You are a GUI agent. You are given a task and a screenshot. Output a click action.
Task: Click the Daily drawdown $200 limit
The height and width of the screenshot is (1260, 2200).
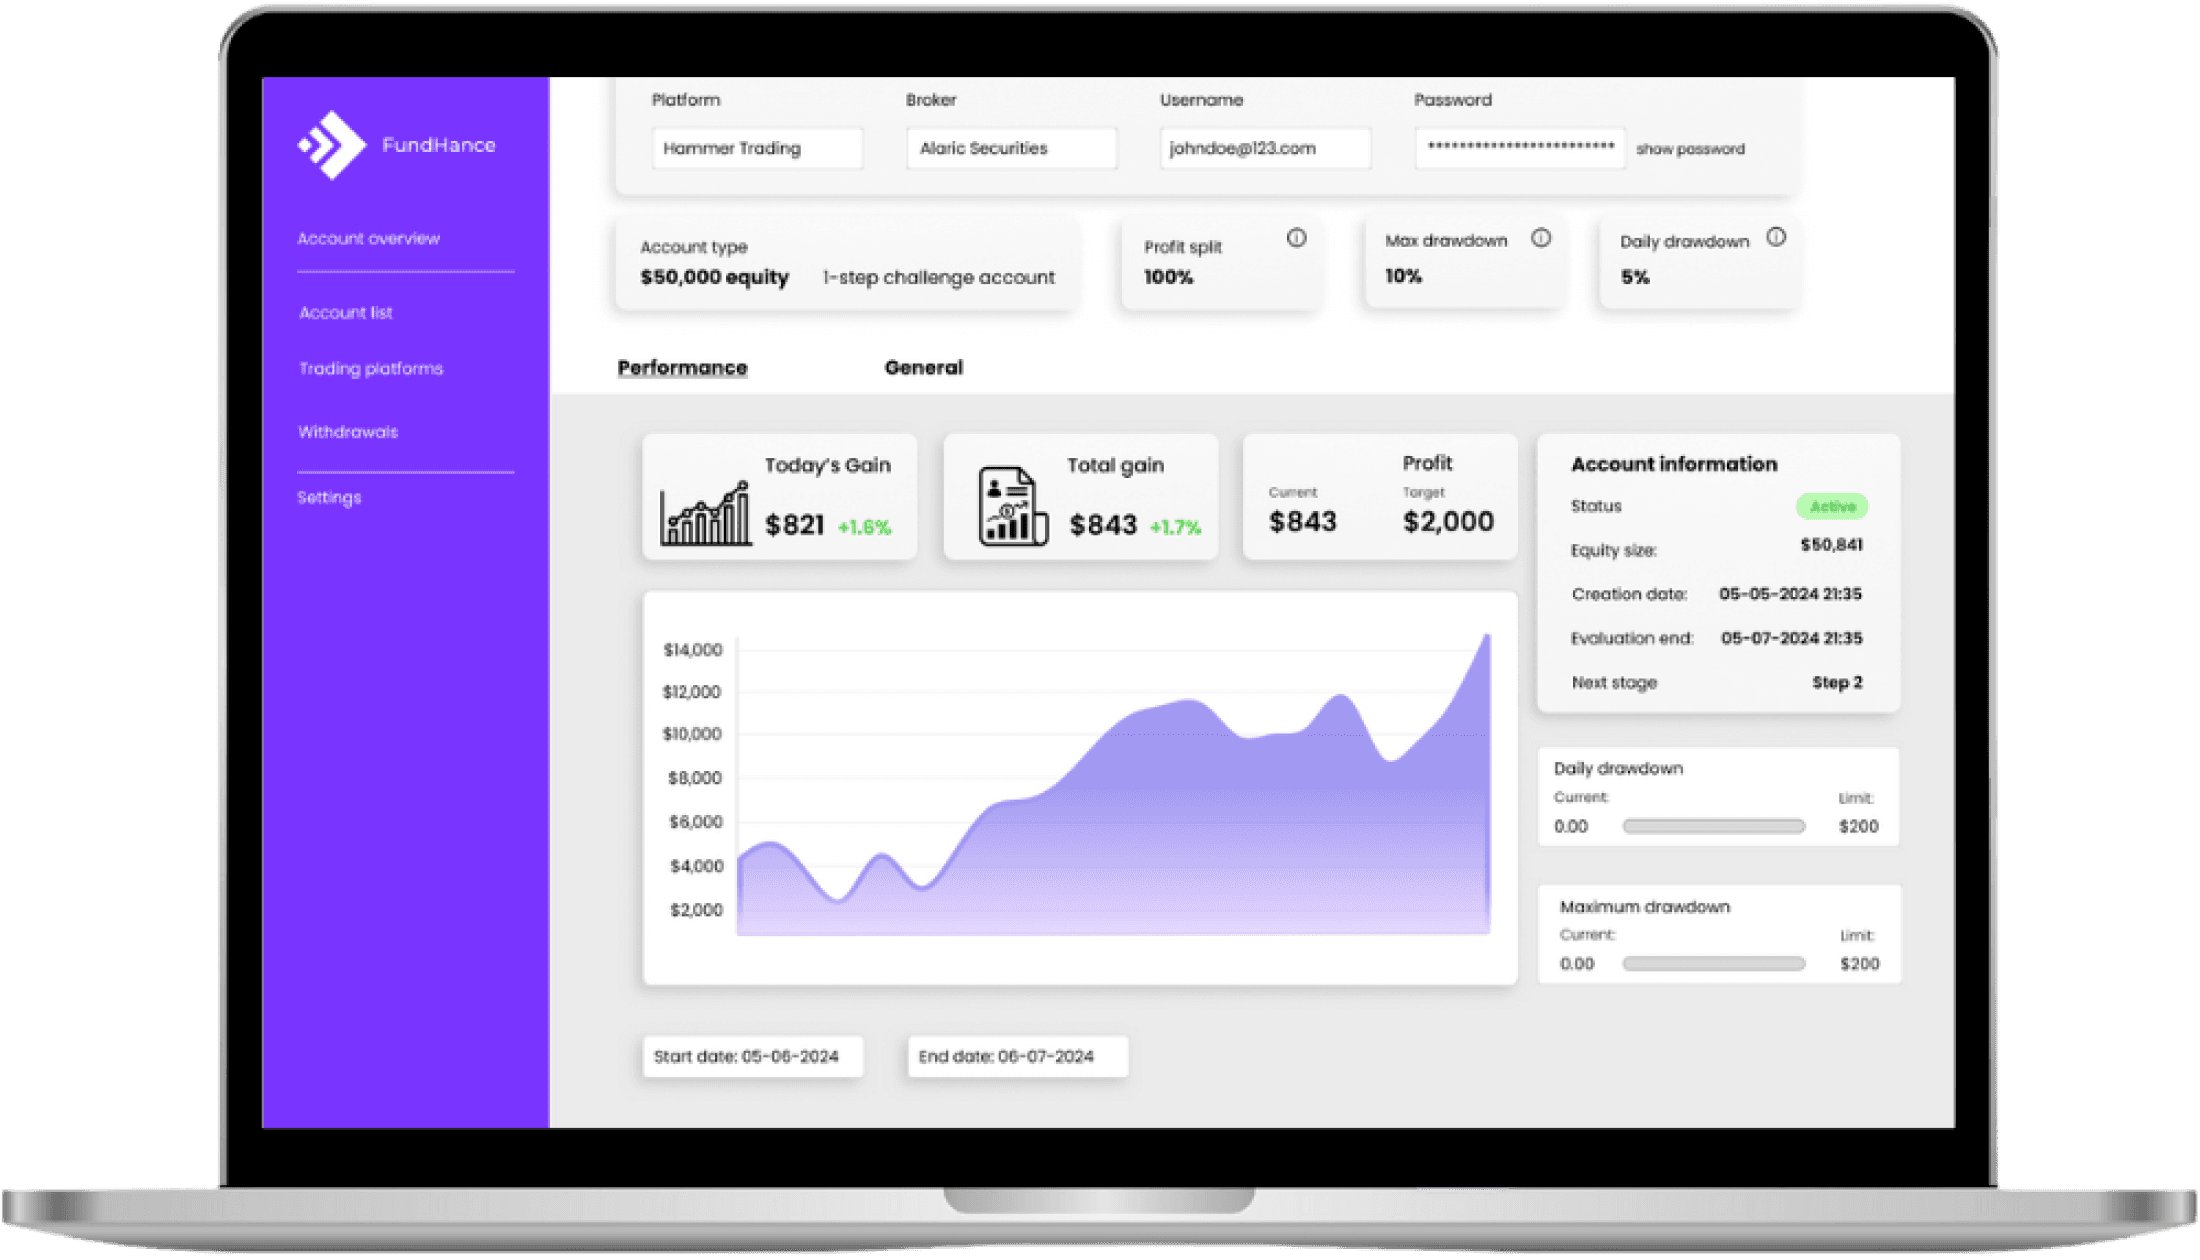tap(1858, 827)
